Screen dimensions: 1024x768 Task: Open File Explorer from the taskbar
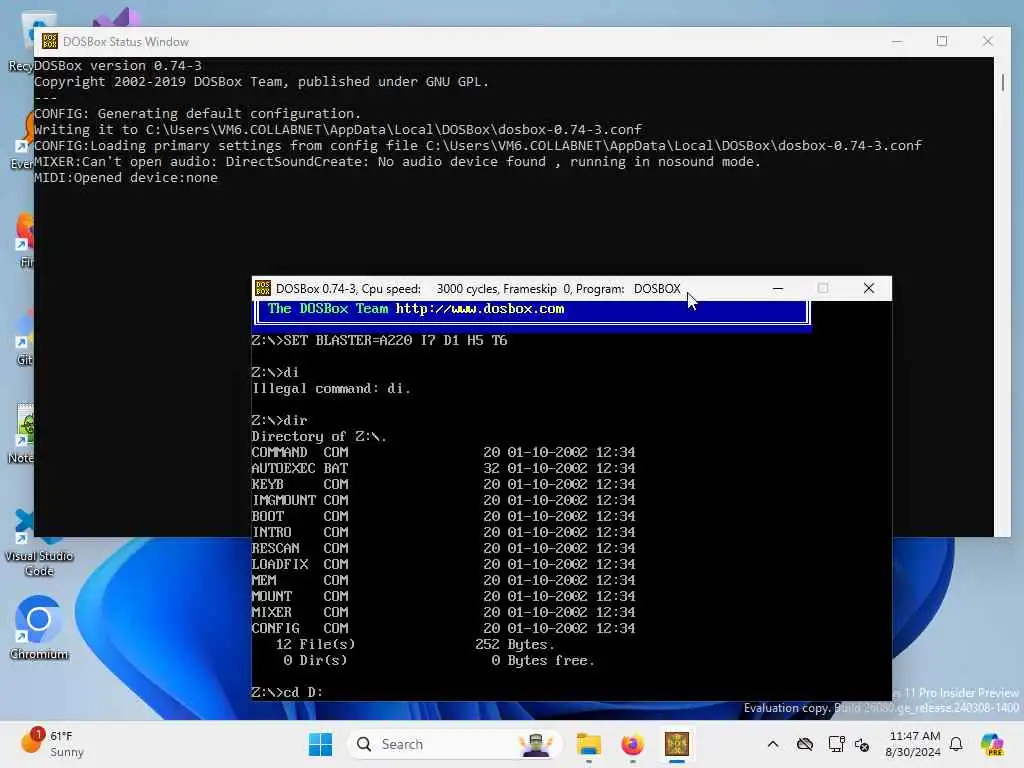(588, 744)
